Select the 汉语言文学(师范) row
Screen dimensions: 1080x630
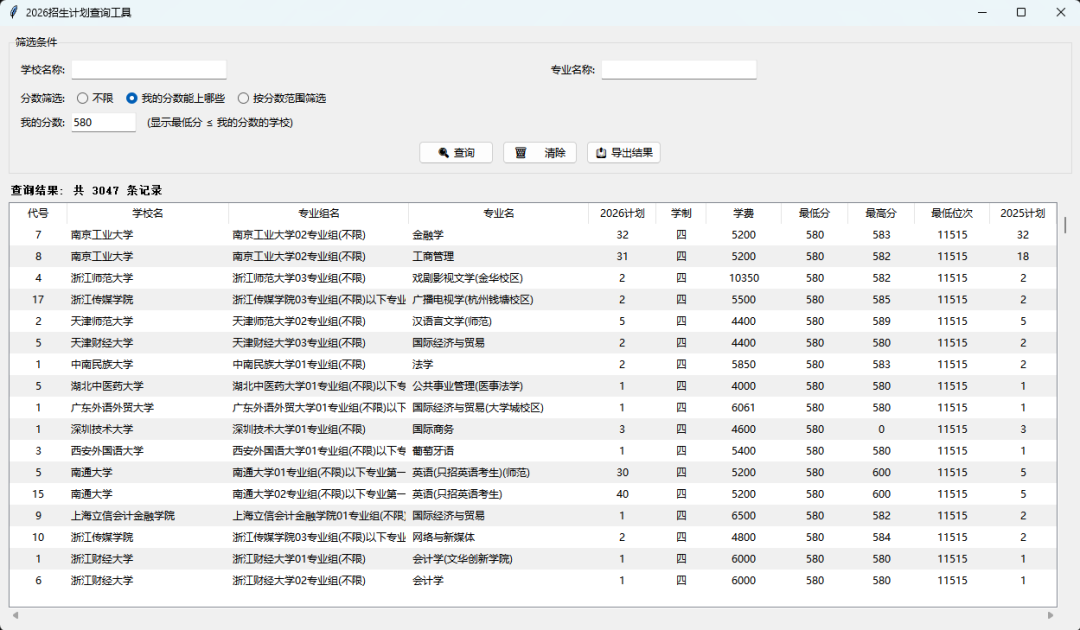[532, 321]
